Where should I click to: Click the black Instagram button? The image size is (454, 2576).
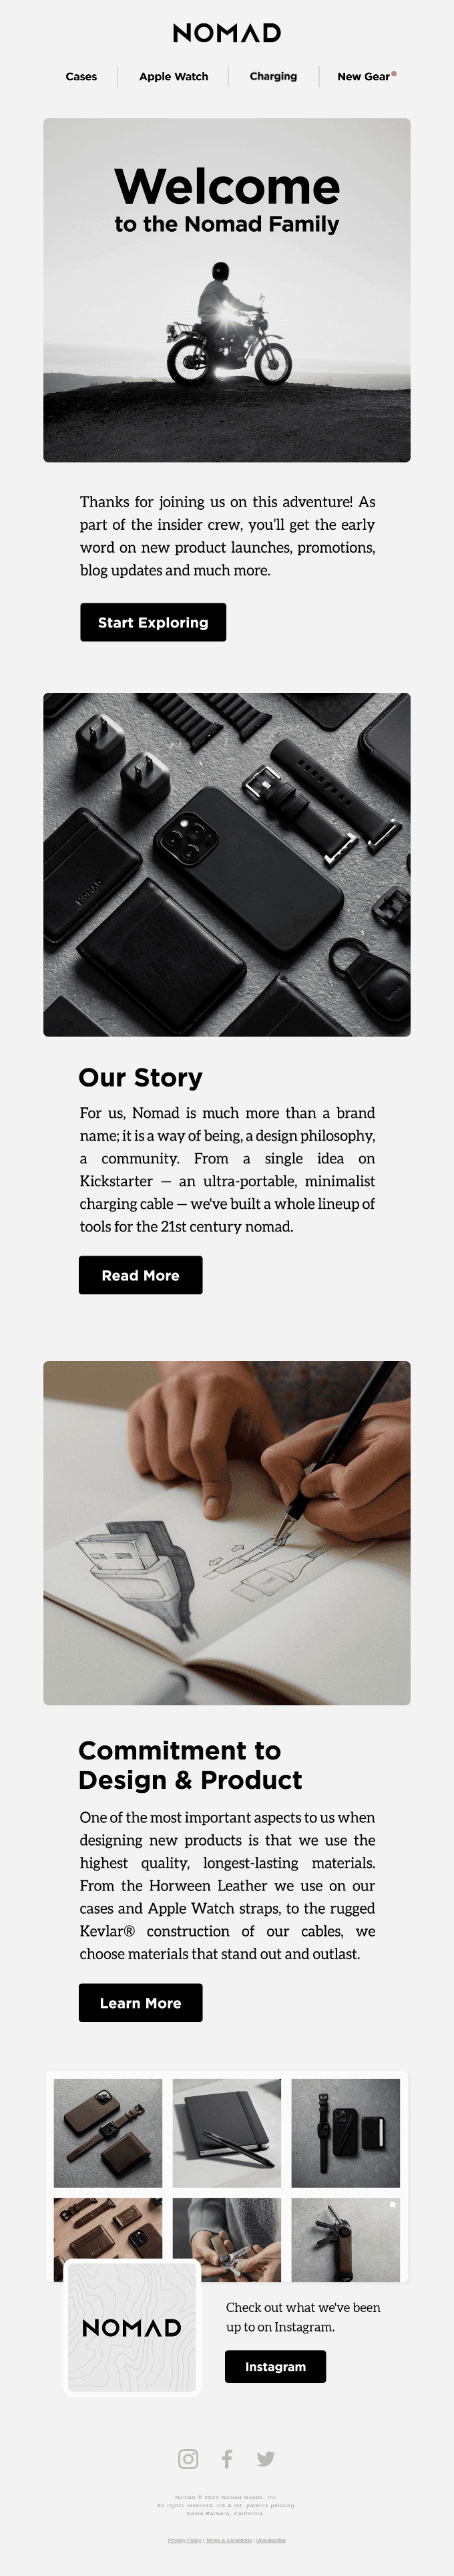275,2366
